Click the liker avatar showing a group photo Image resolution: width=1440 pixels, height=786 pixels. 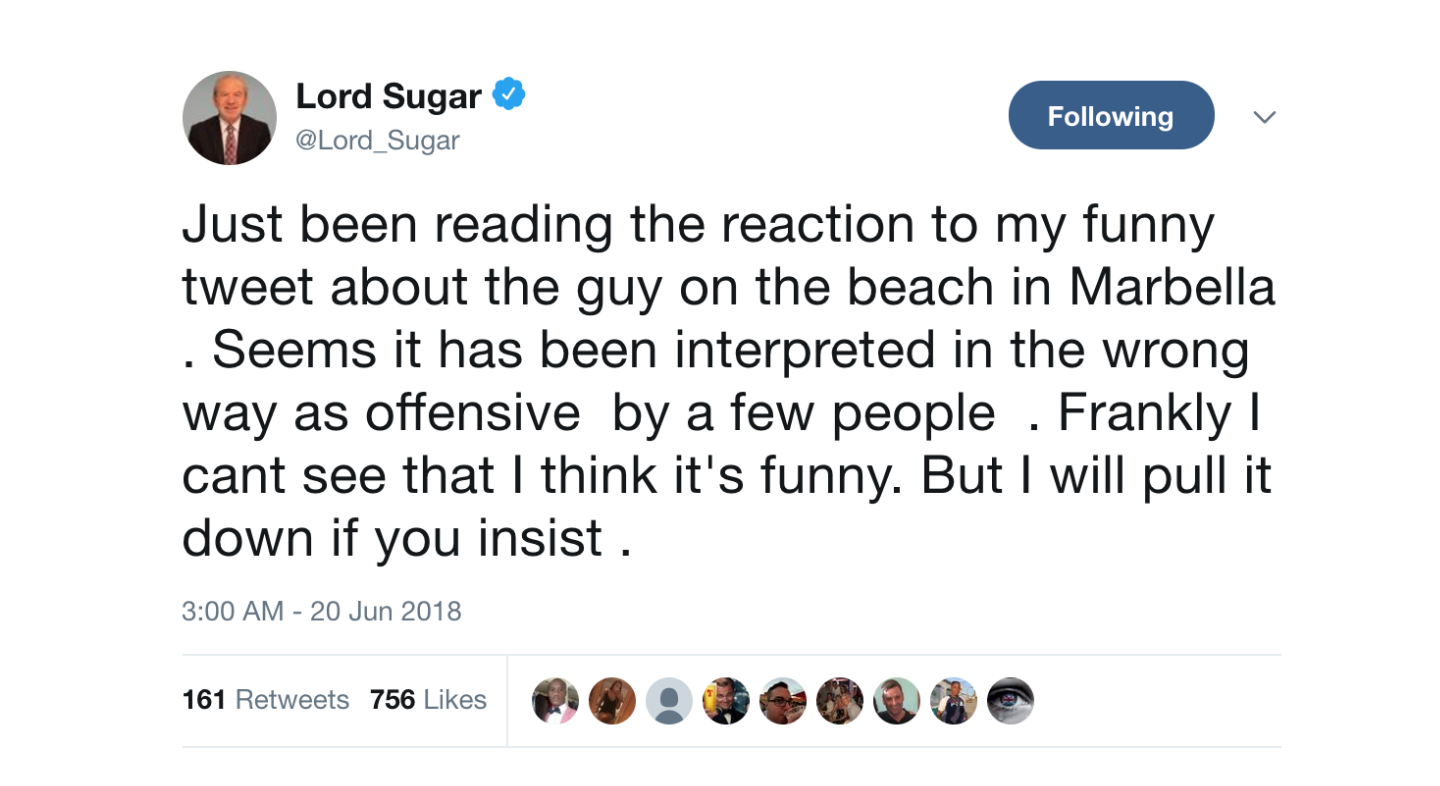click(839, 701)
